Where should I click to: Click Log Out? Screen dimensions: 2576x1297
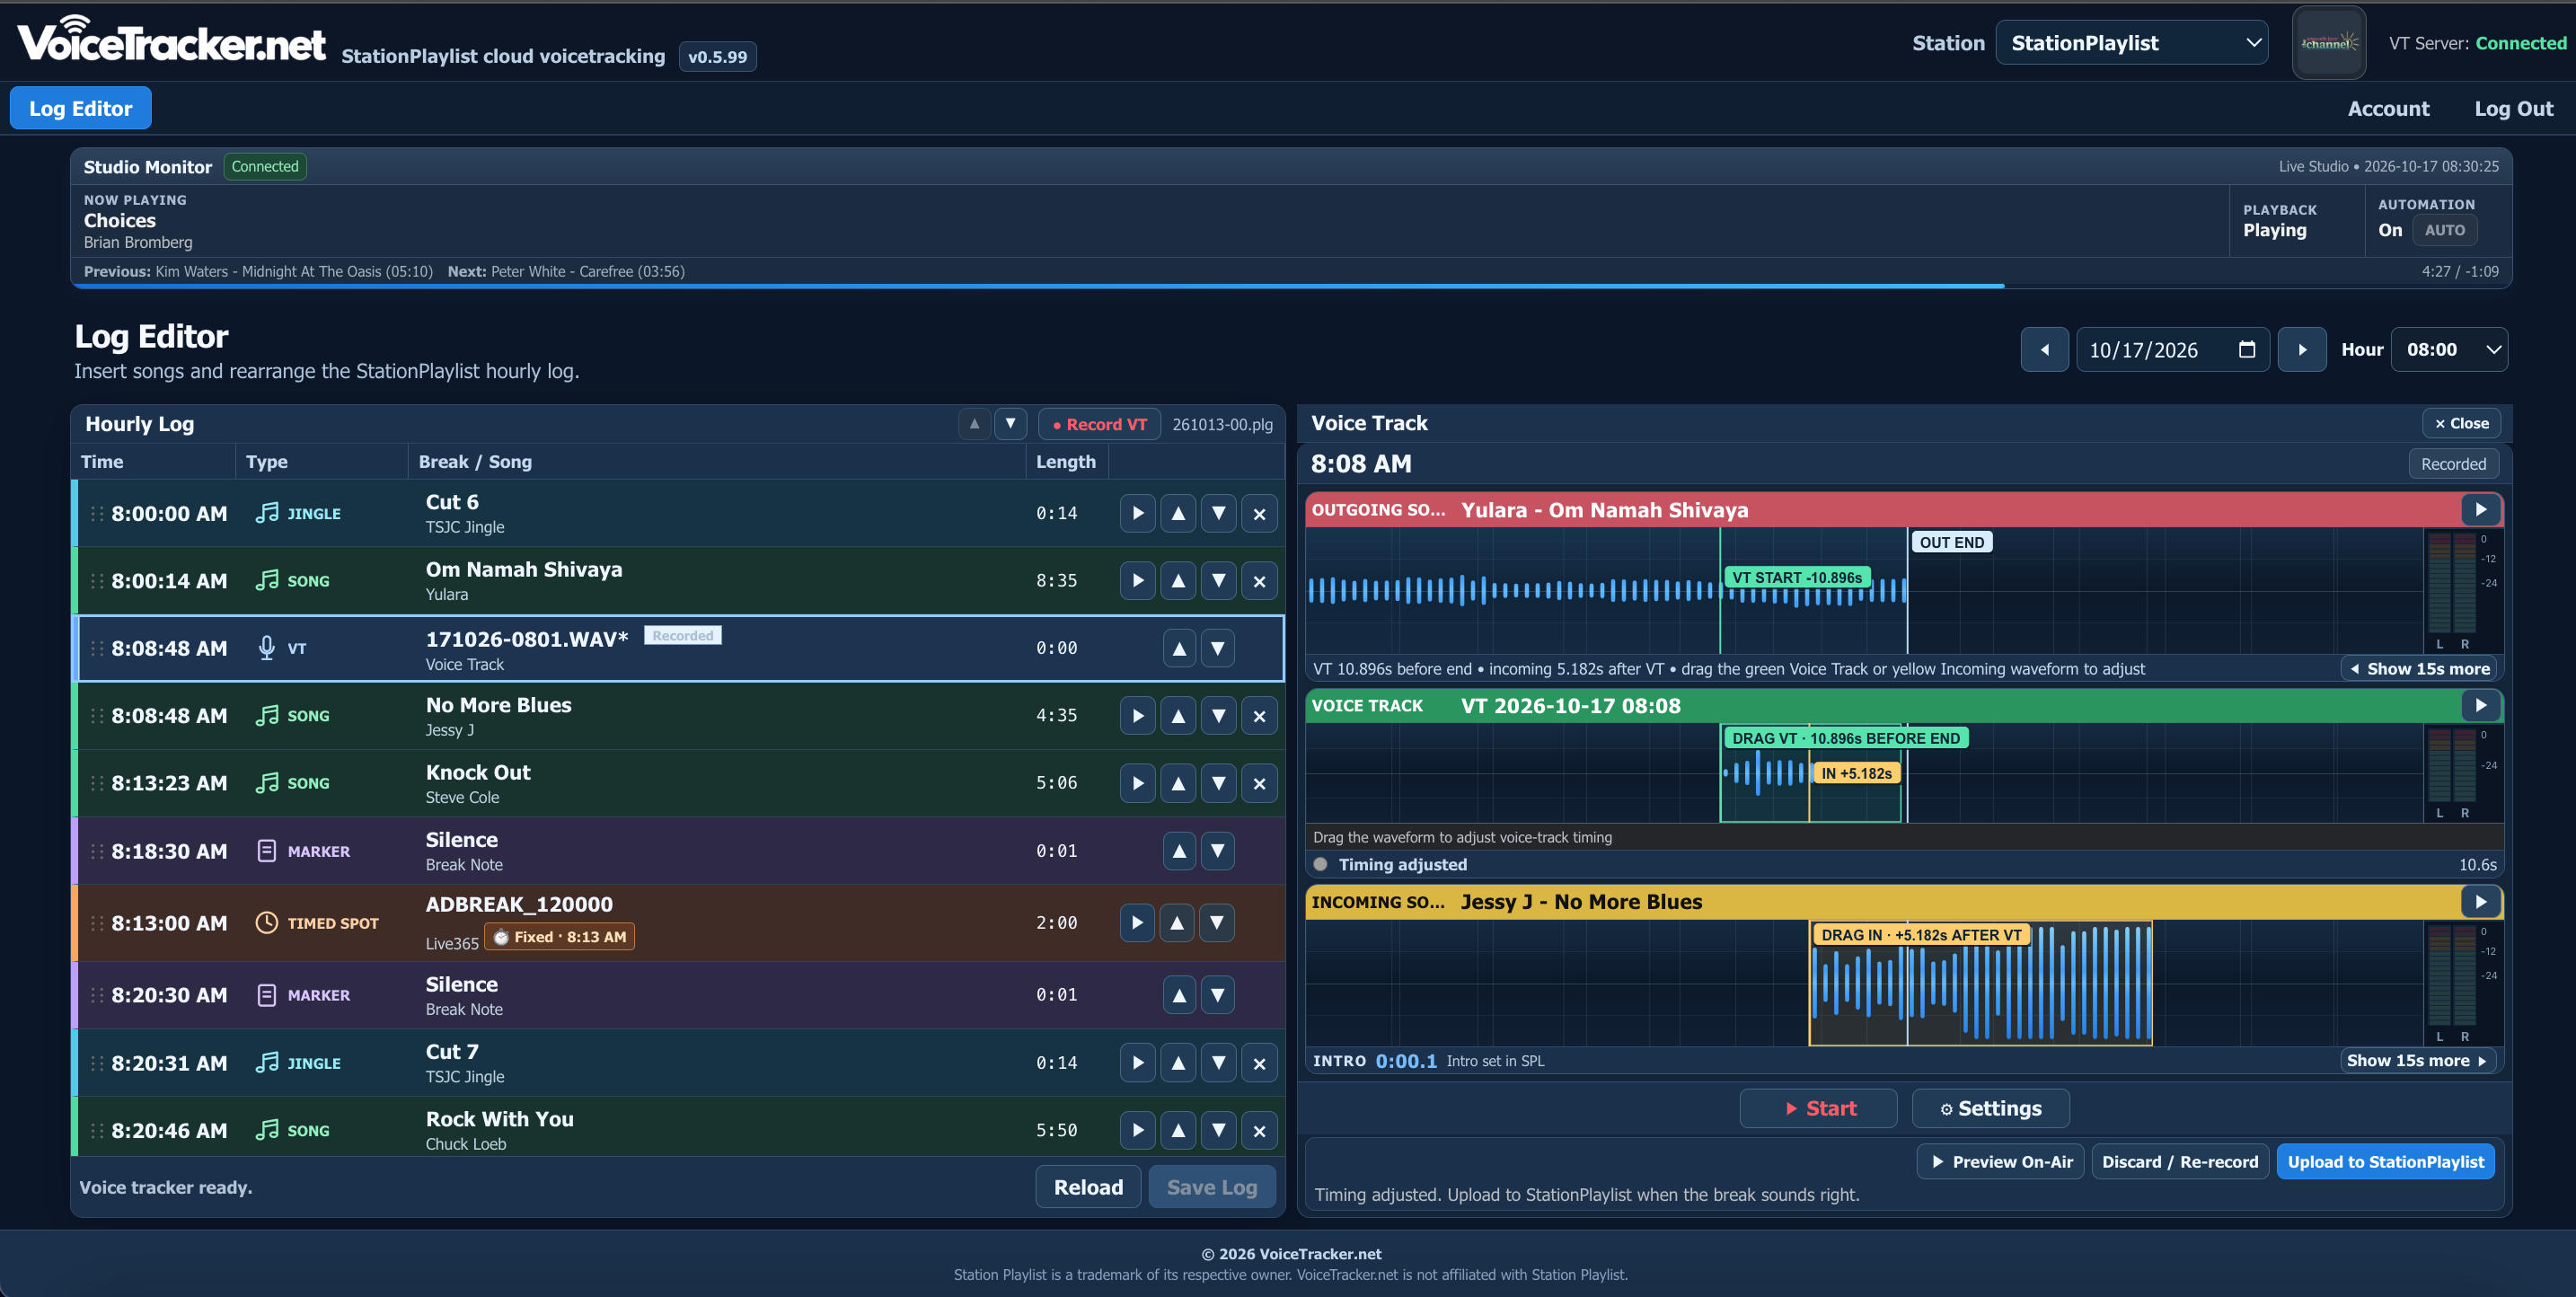pyautogui.click(x=2513, y=108)
